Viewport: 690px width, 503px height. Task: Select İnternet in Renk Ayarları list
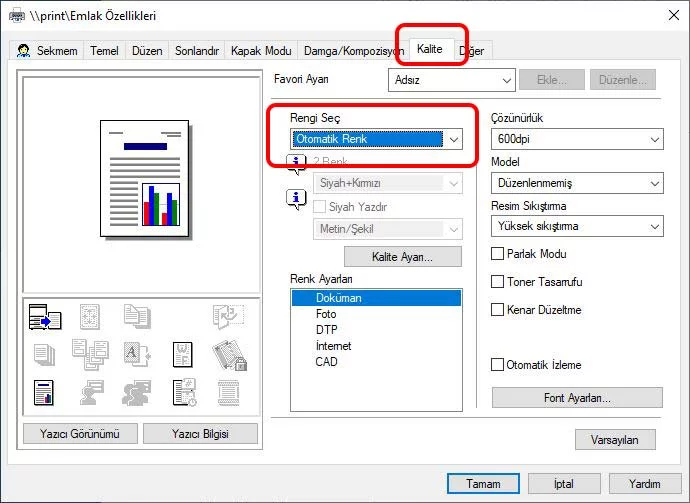376,346
